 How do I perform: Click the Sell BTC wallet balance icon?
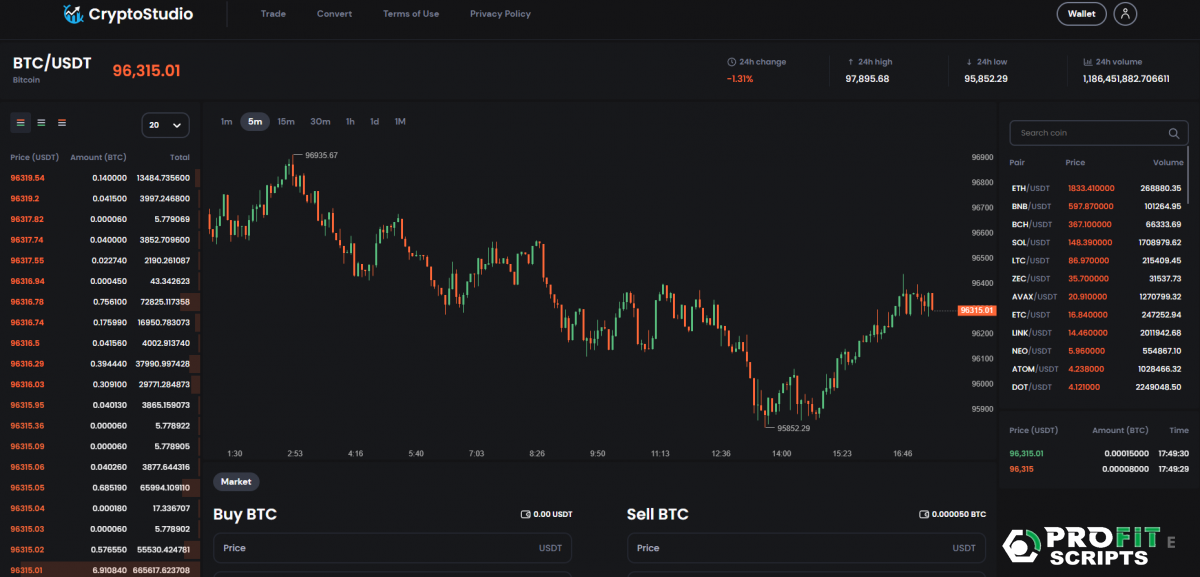click(923, 514)
